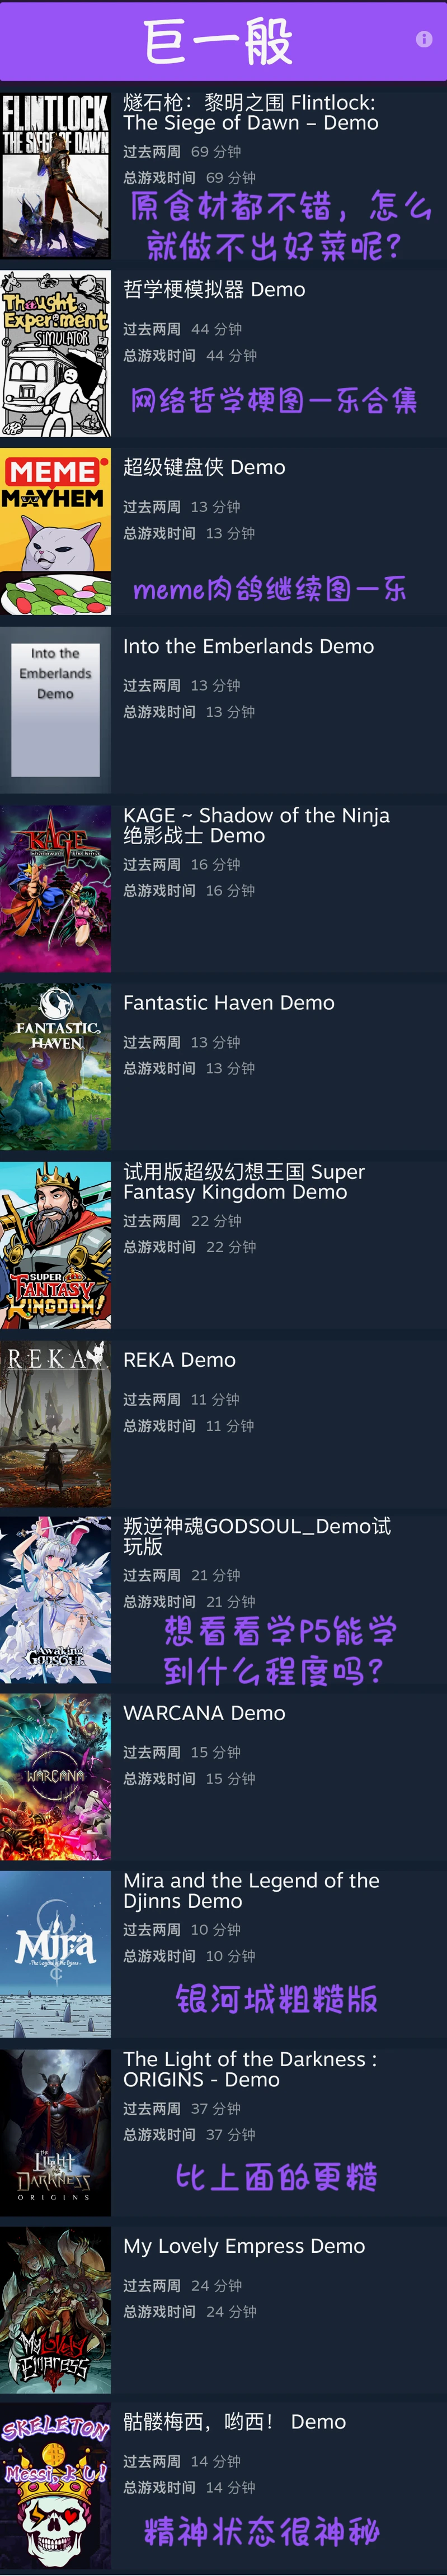Open the WARCANA Demo cover image
Screen dimensions: 447x2576
tap(55, 1778)
